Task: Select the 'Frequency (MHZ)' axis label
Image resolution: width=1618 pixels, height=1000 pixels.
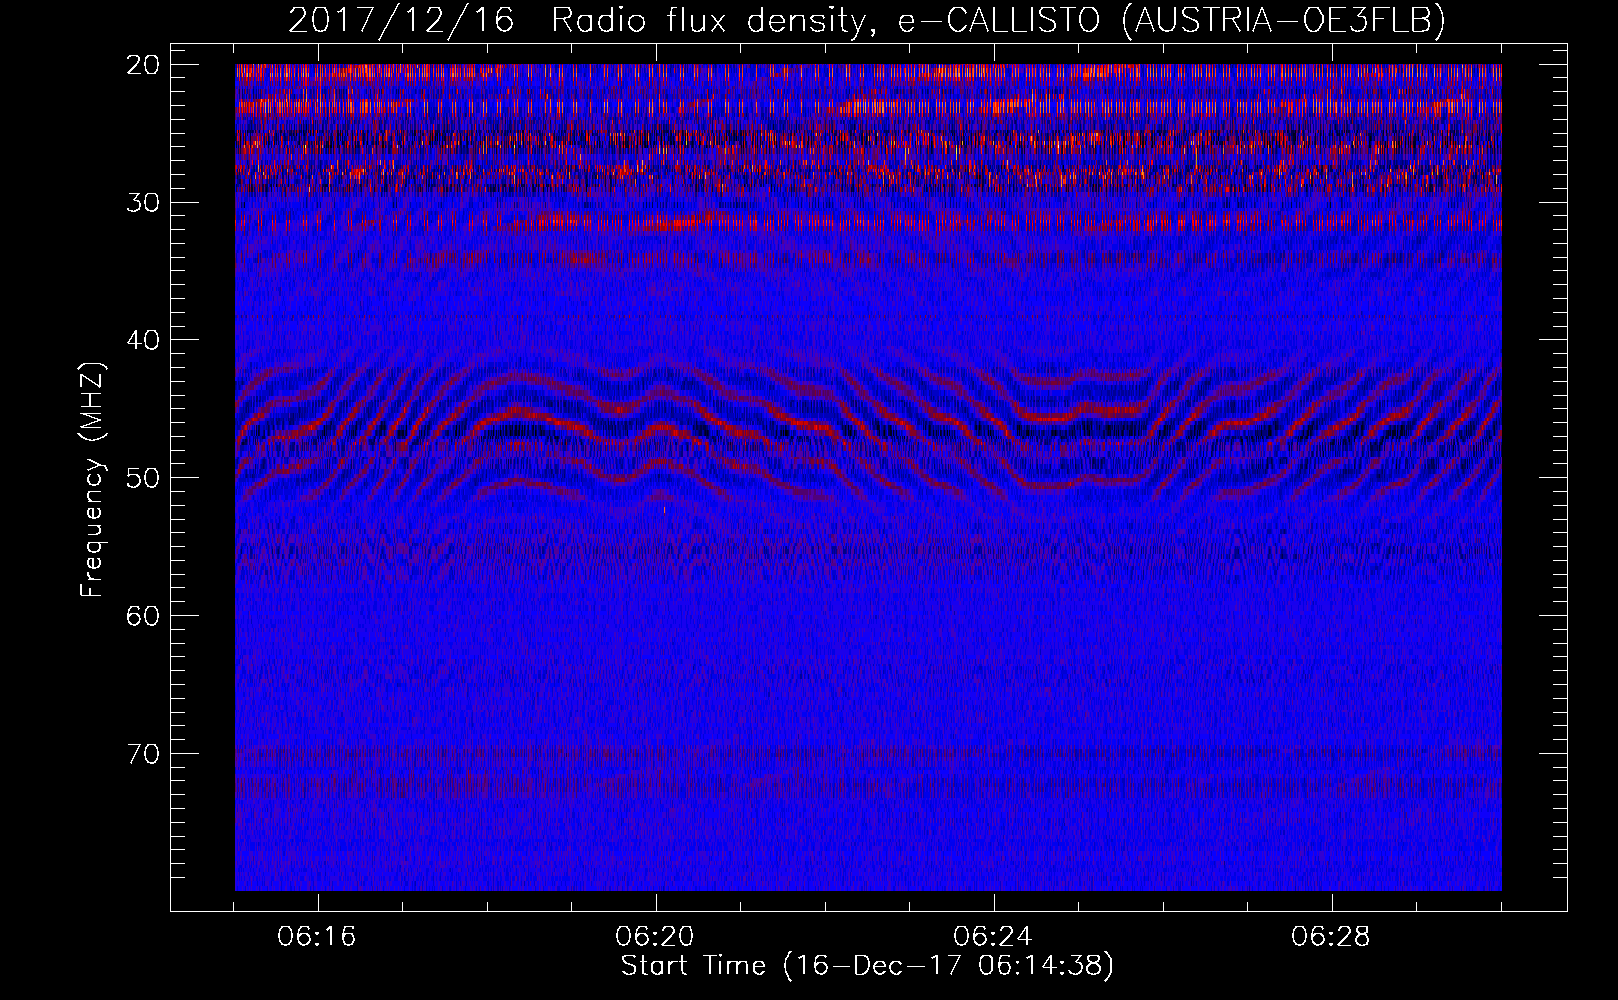Action: tap(92, 480)
